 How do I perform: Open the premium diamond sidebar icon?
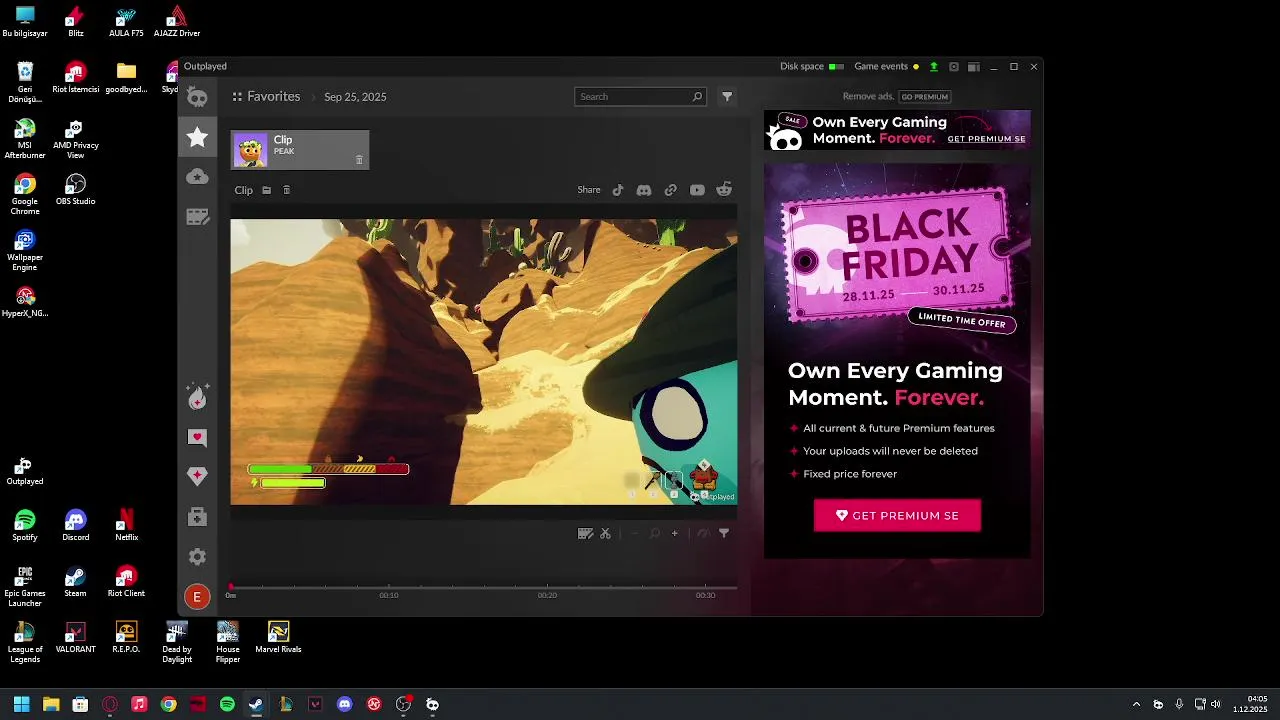click(197, 477)
